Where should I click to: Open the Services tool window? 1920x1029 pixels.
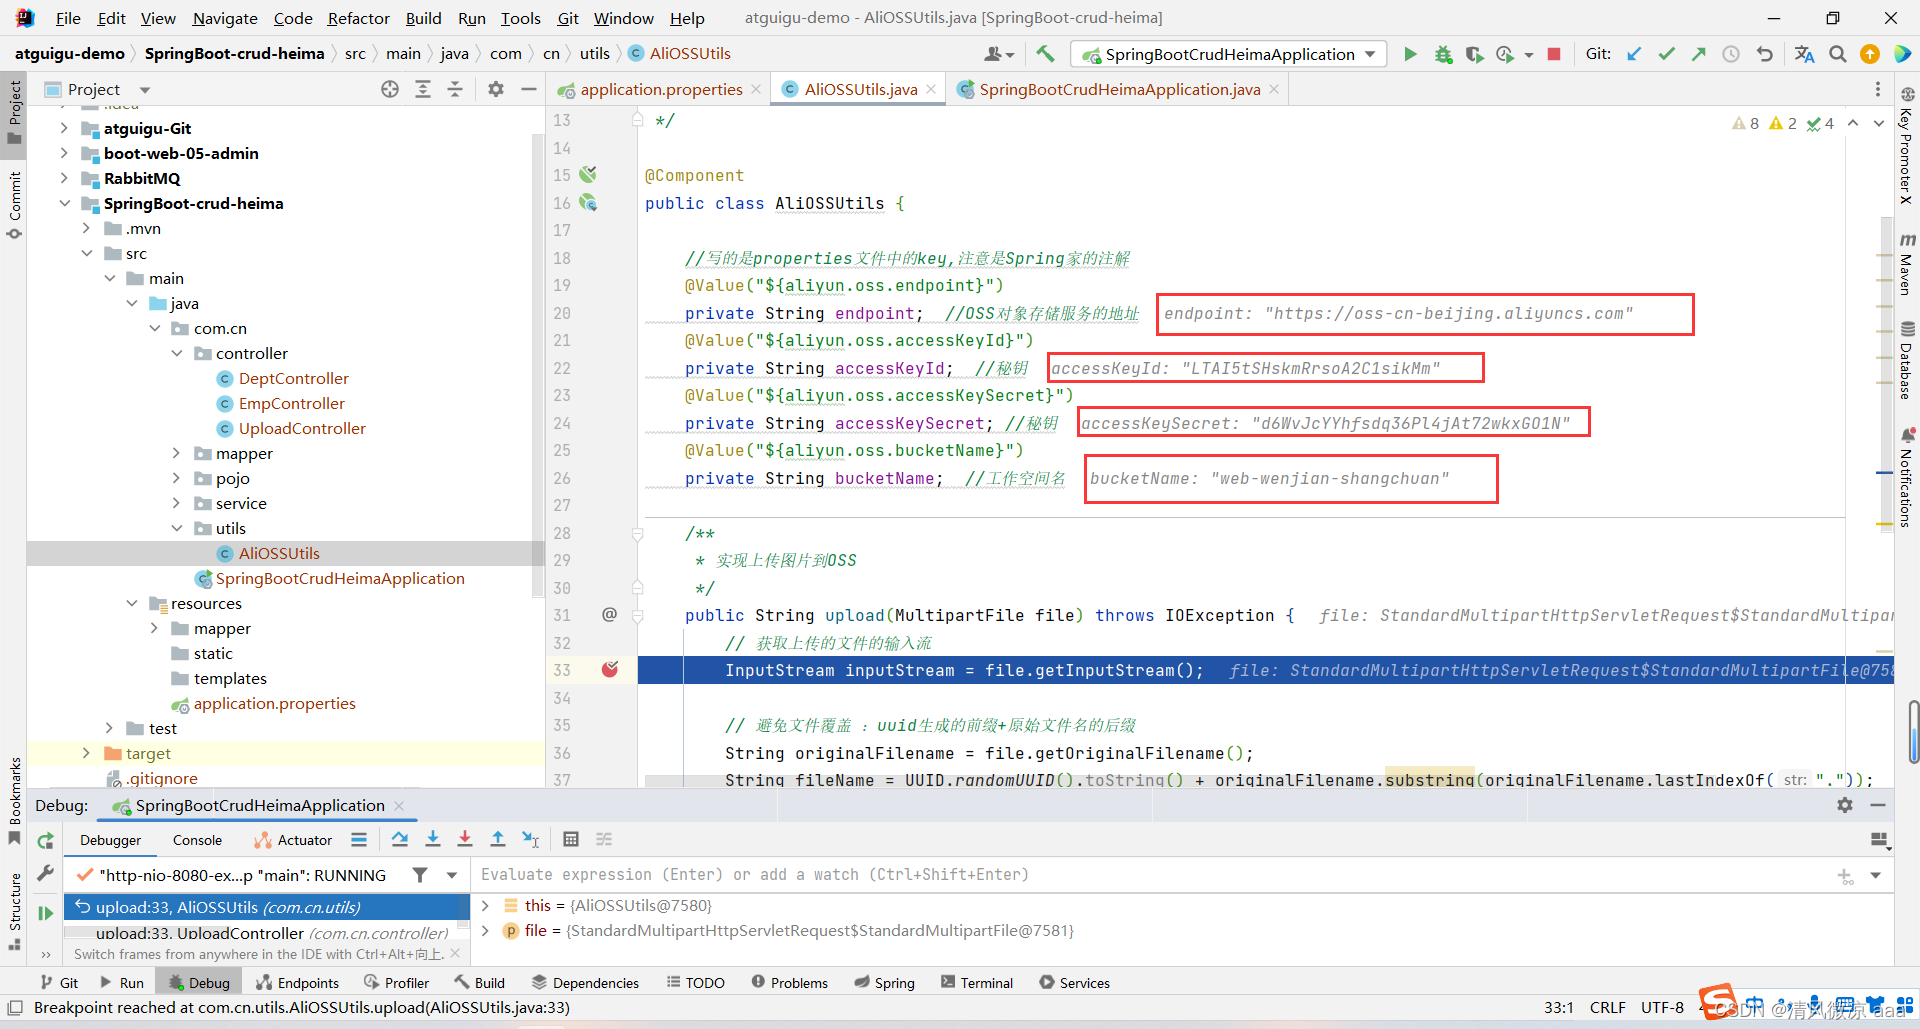tap(1074, 983)
